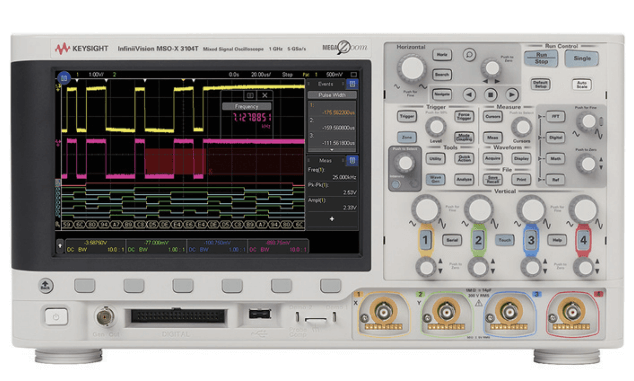This screenshot has width=634, height=381.
Task: Hit the navigate backward arrow key
Action: 469,95
